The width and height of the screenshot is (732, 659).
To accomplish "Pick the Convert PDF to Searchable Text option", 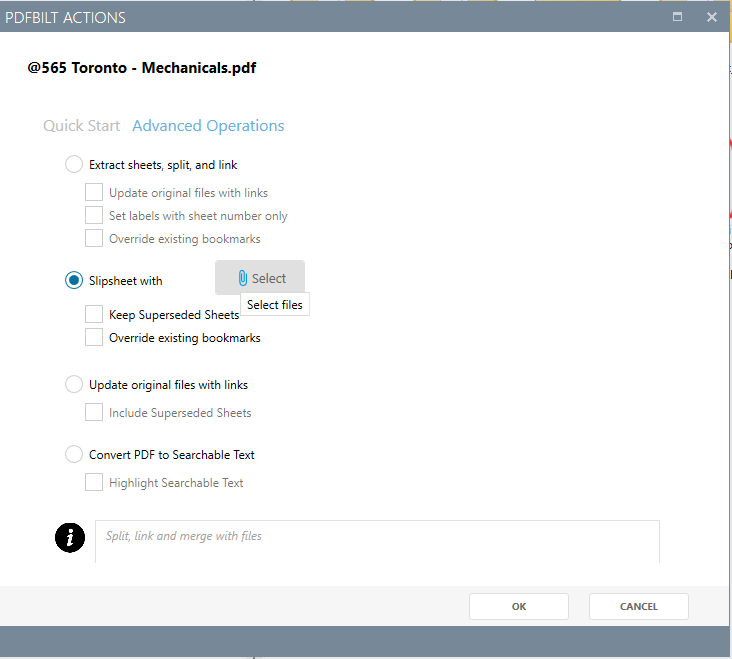I will coord(74,454).
